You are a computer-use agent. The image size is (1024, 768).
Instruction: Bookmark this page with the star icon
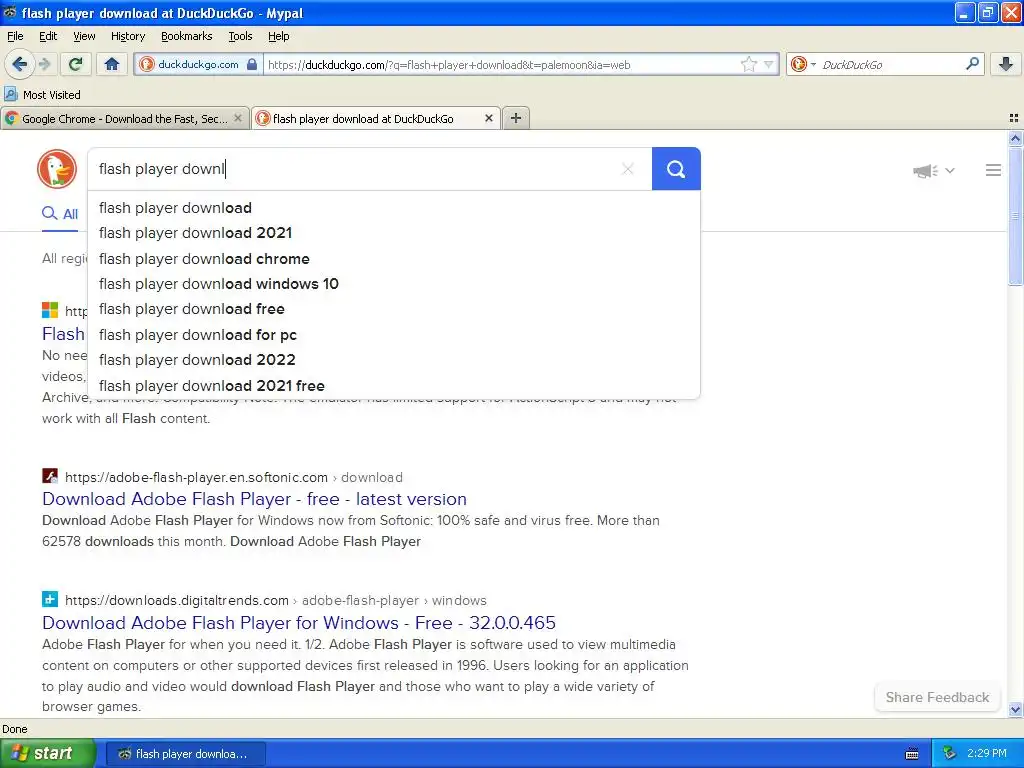tap(748, 64)
